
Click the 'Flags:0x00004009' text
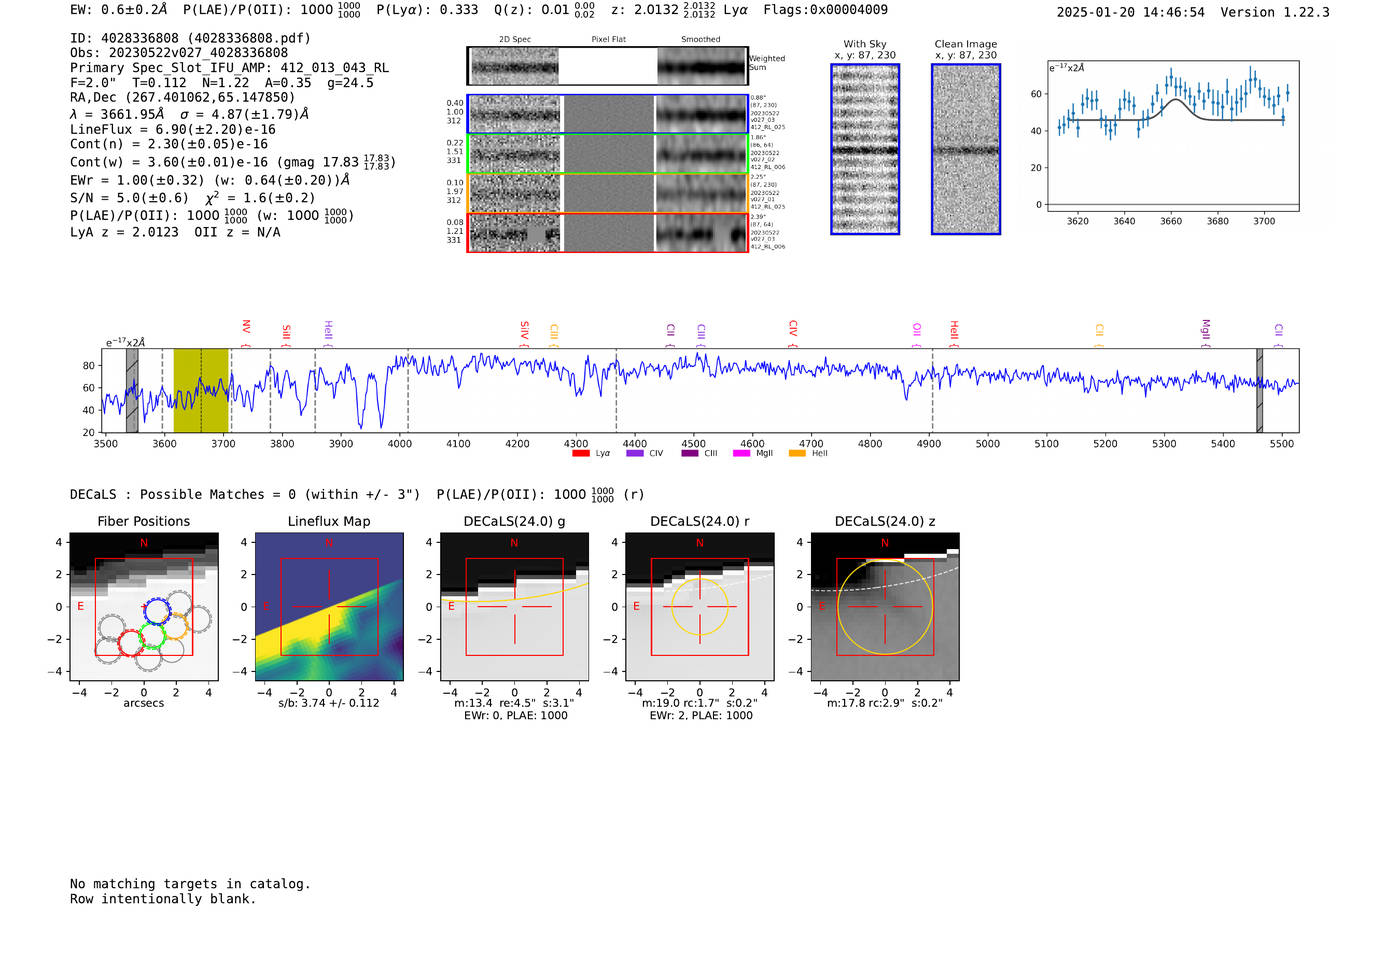tap(825, 10)
